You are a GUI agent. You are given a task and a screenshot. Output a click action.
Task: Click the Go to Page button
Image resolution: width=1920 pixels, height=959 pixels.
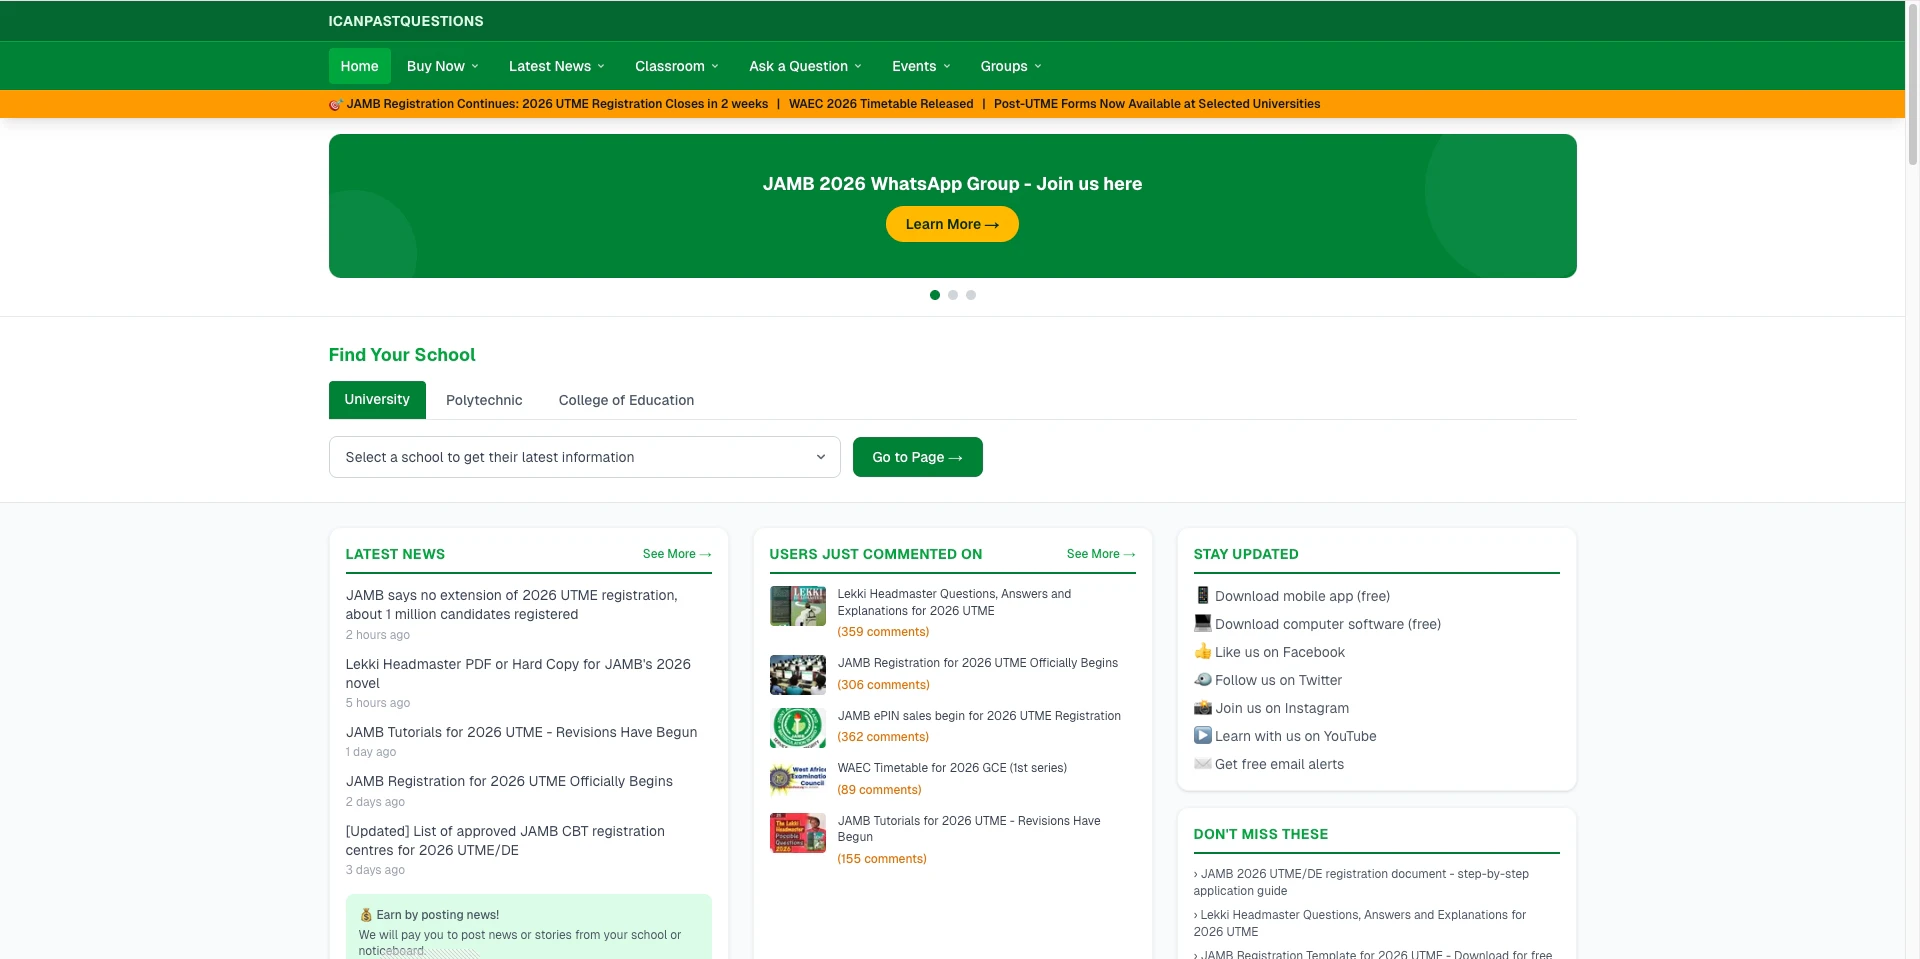(917, 457)
